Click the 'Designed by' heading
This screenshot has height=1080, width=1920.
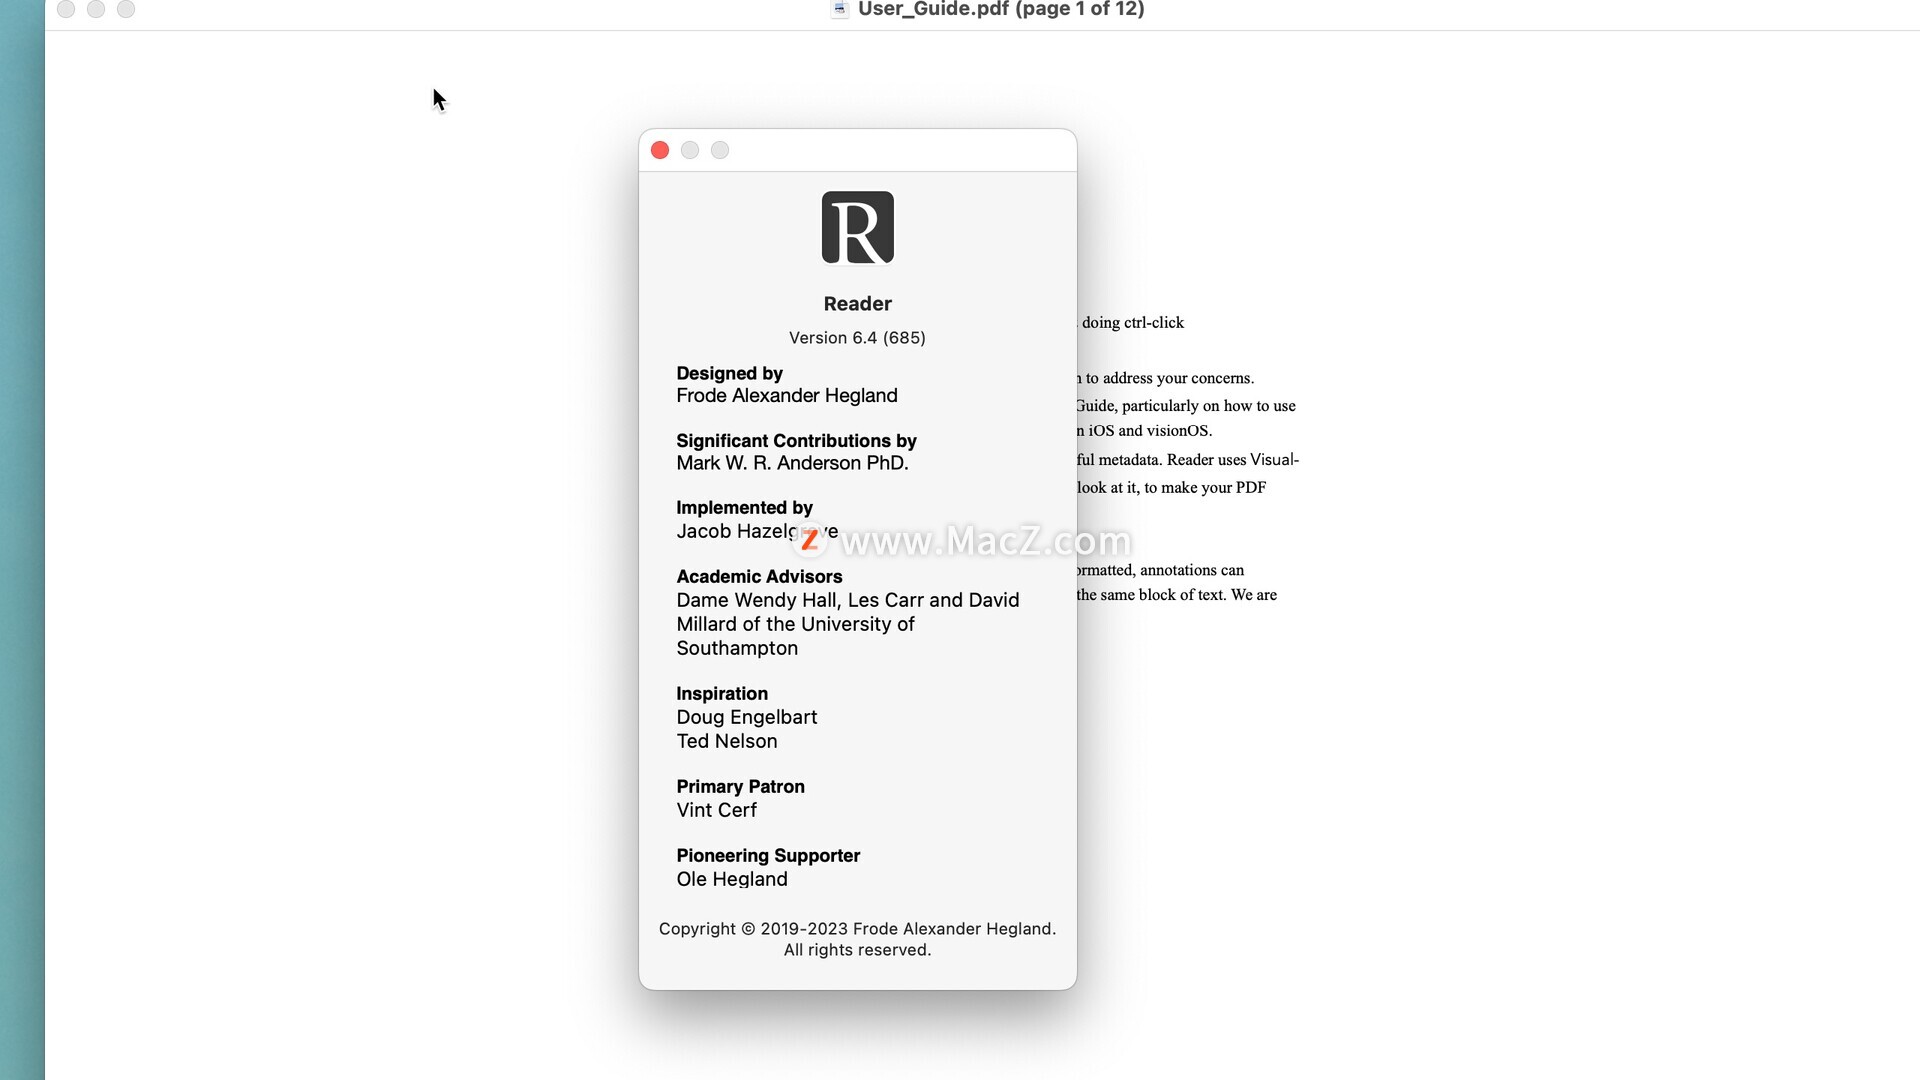pyautogui.click(x=729, y=373)
